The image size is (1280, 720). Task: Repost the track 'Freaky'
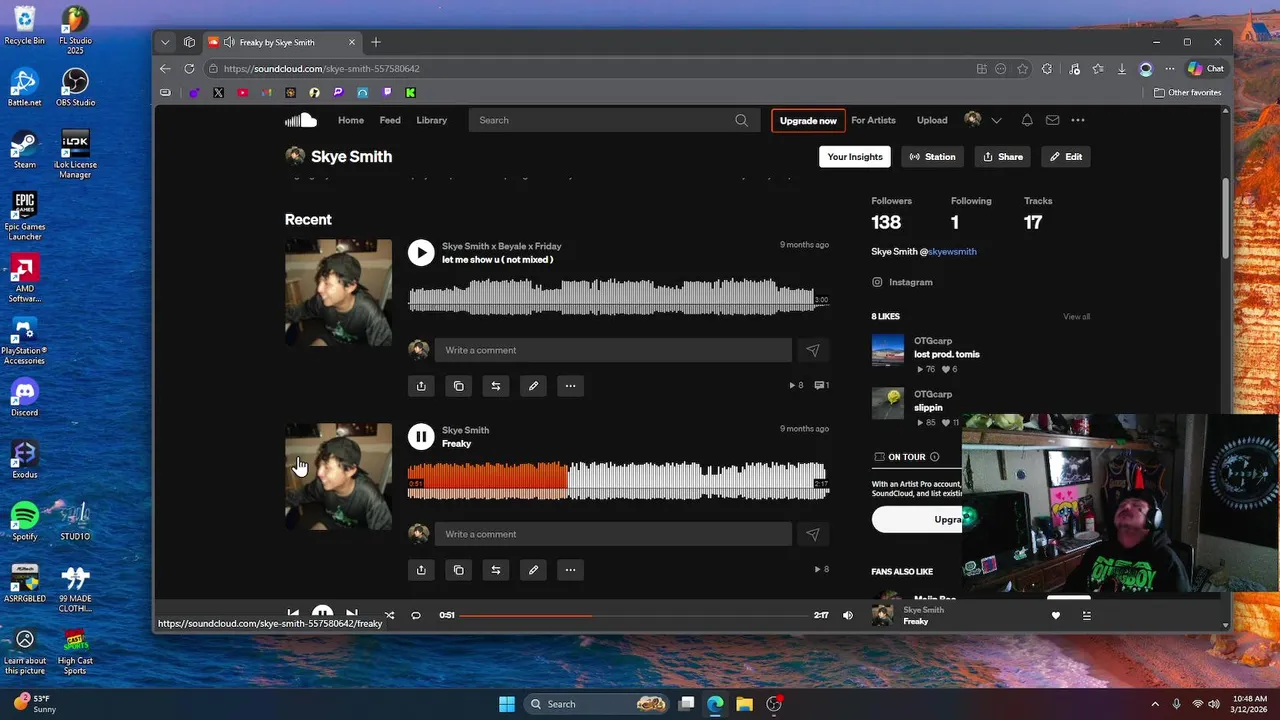coord(496,570)
